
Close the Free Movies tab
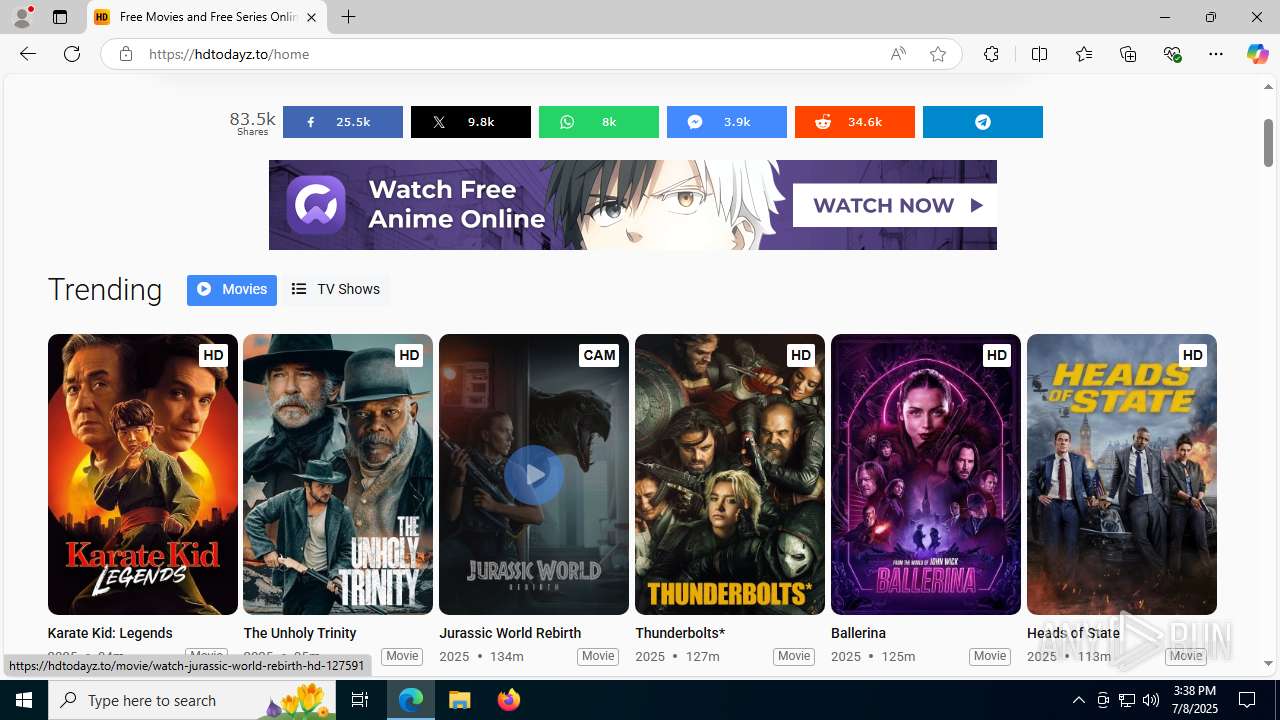coord(311,17)
